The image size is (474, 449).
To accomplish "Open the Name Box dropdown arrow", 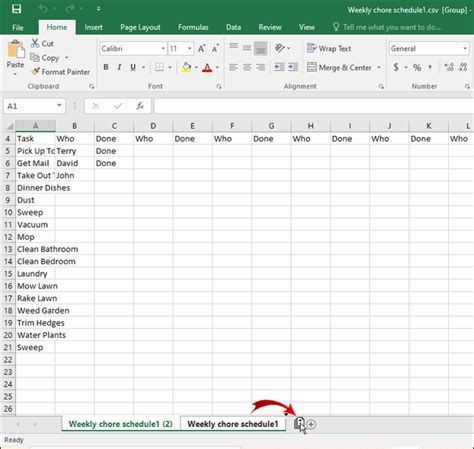I will 59,106.
